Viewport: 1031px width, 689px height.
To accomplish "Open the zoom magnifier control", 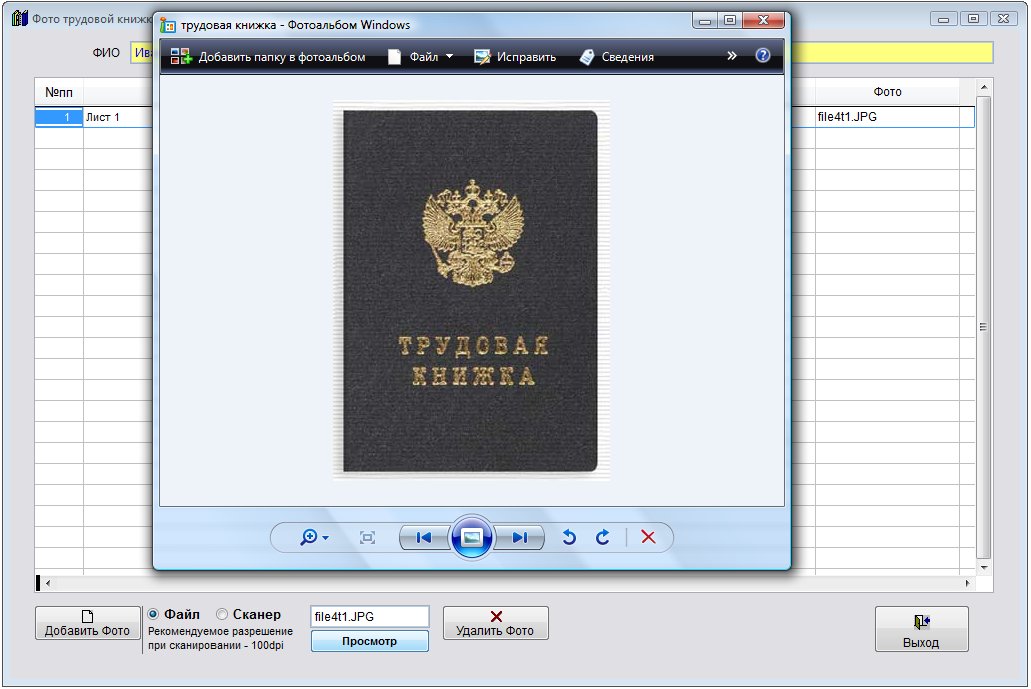I will point(308,538).
